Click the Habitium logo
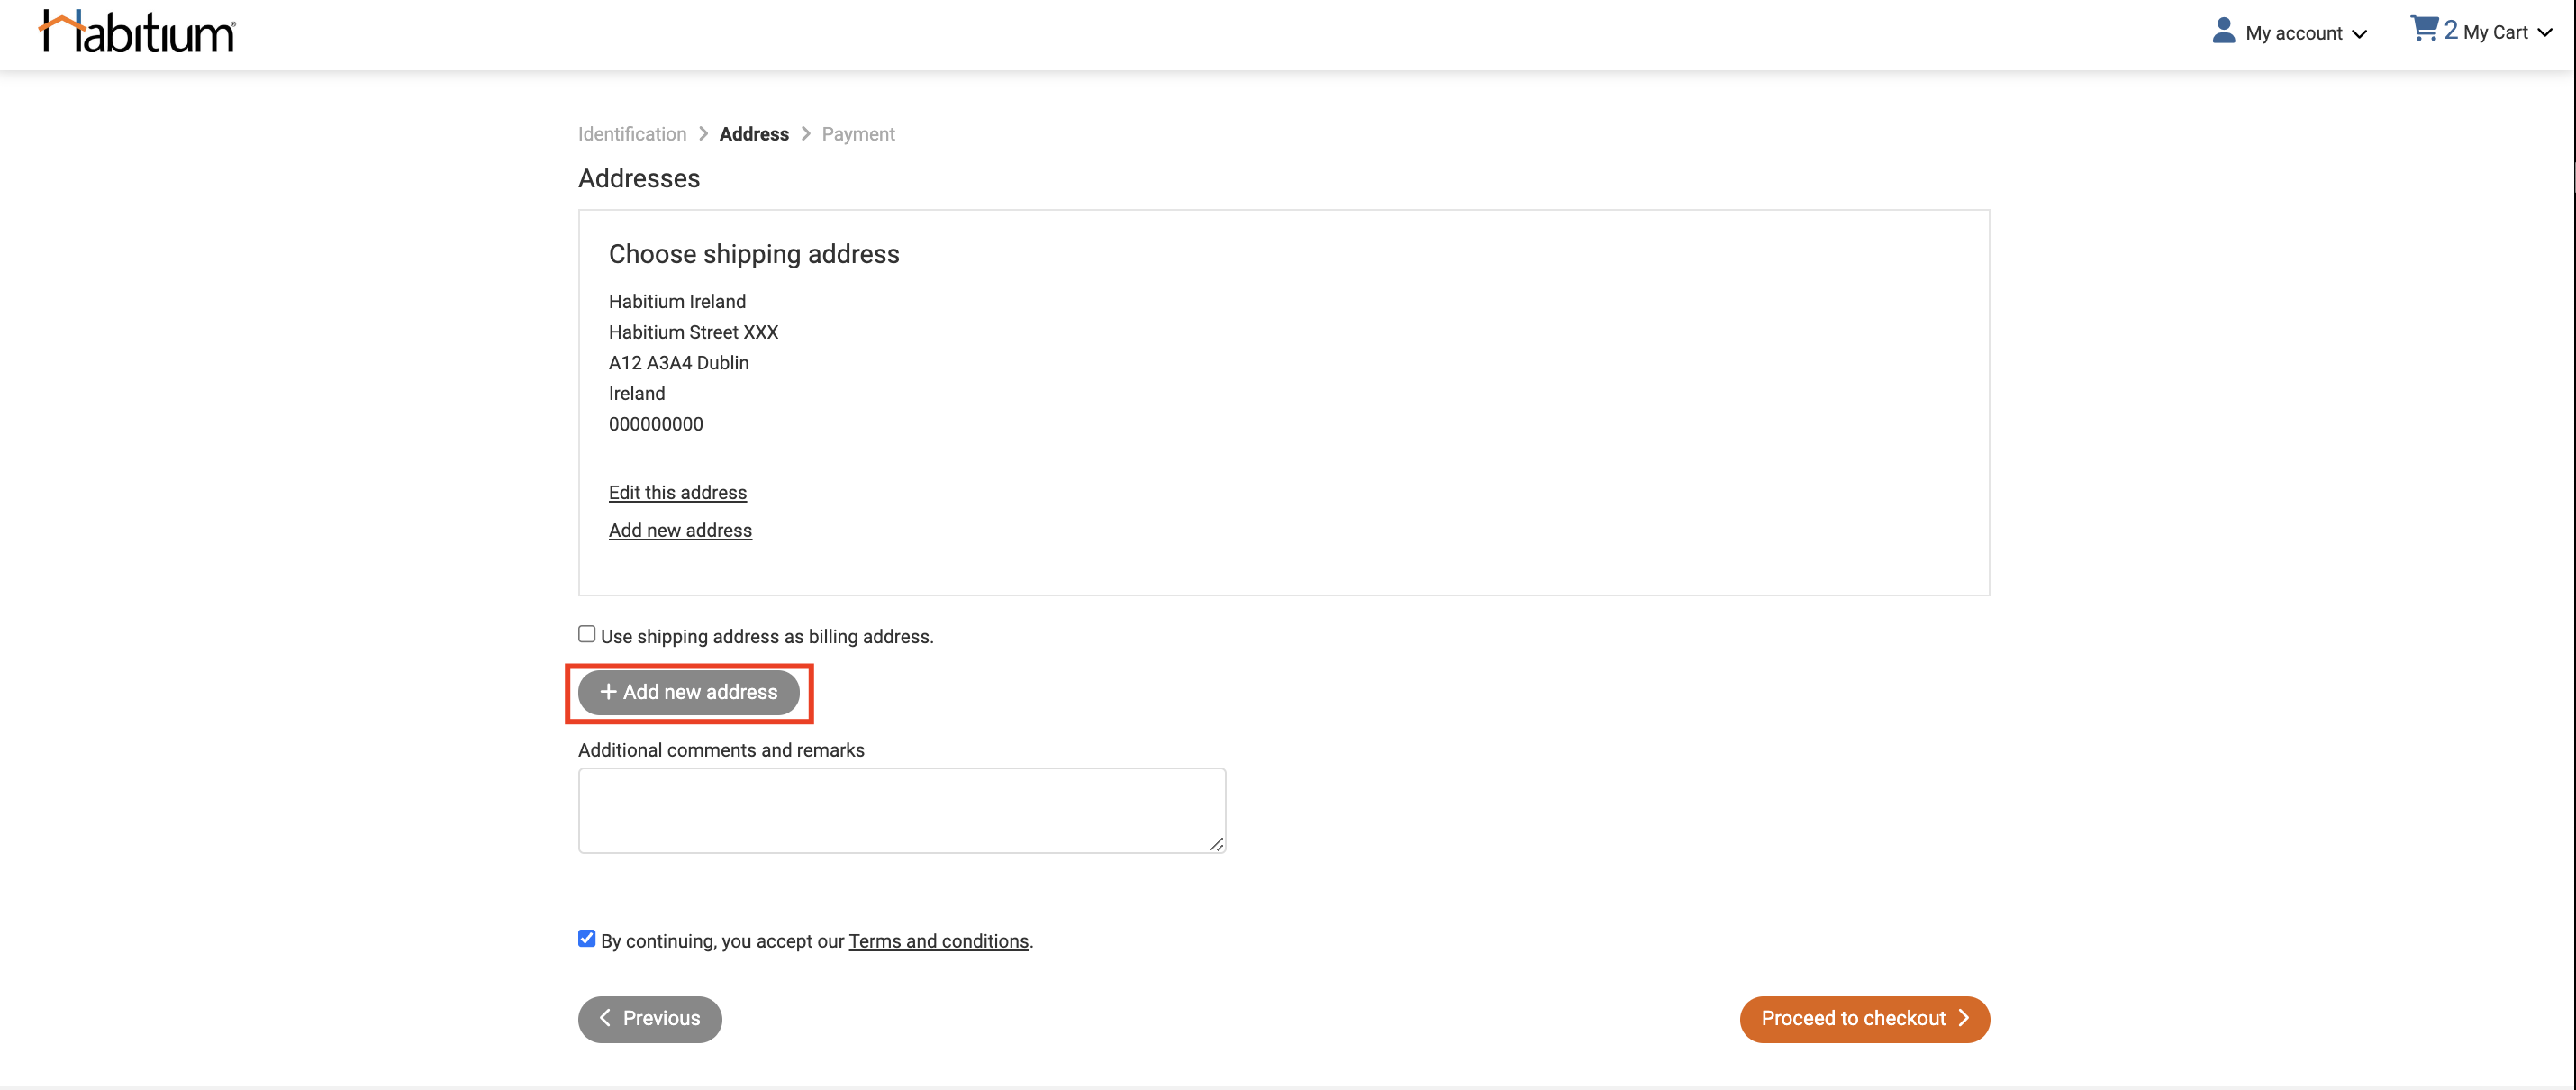Viewport: 2576px width, 1090px height. click(x=136, y=30)
